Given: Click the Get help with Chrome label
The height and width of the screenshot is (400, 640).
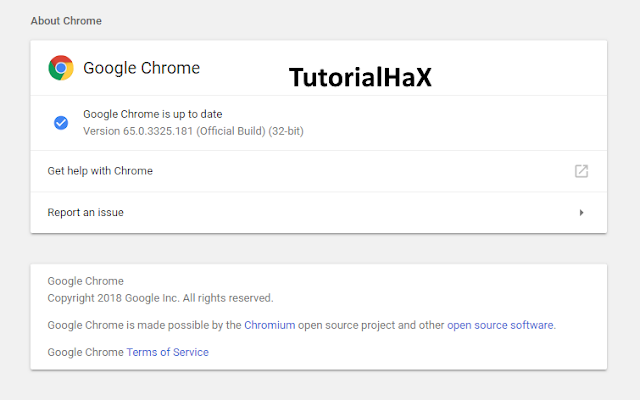Looking at the screenshot, I should click(100, 171).
